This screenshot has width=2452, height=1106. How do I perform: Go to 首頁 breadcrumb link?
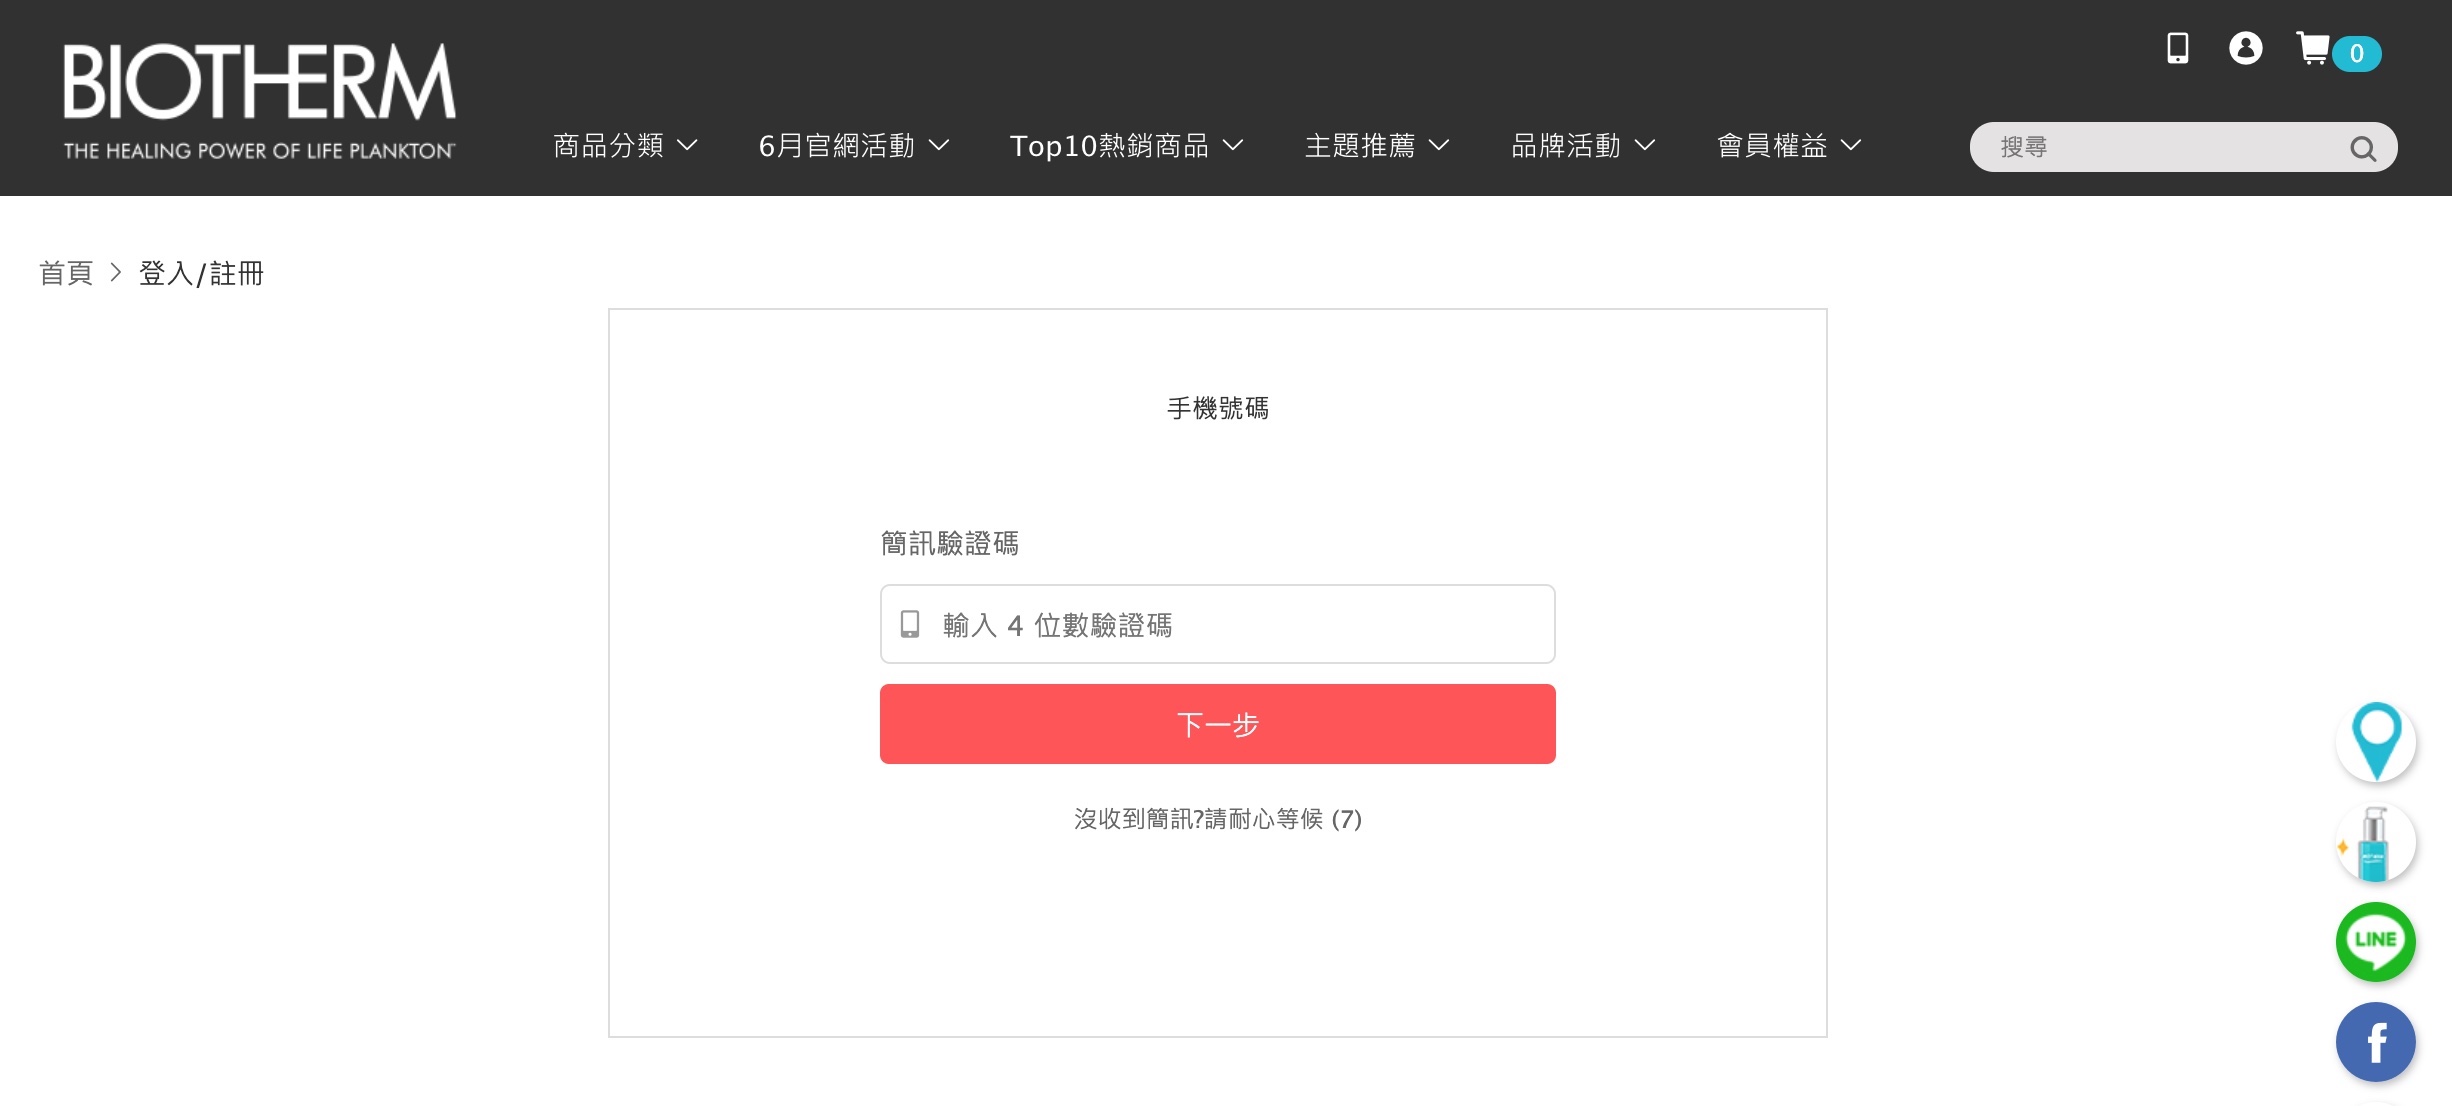66,273
